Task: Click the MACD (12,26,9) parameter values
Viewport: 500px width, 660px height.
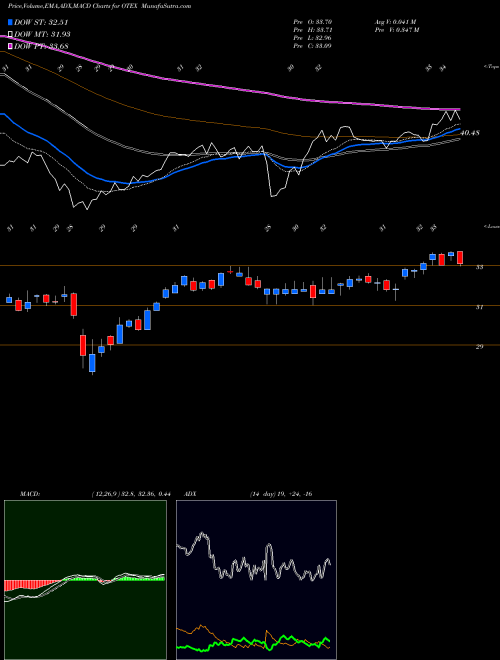Action: click(x=130, y=494)
